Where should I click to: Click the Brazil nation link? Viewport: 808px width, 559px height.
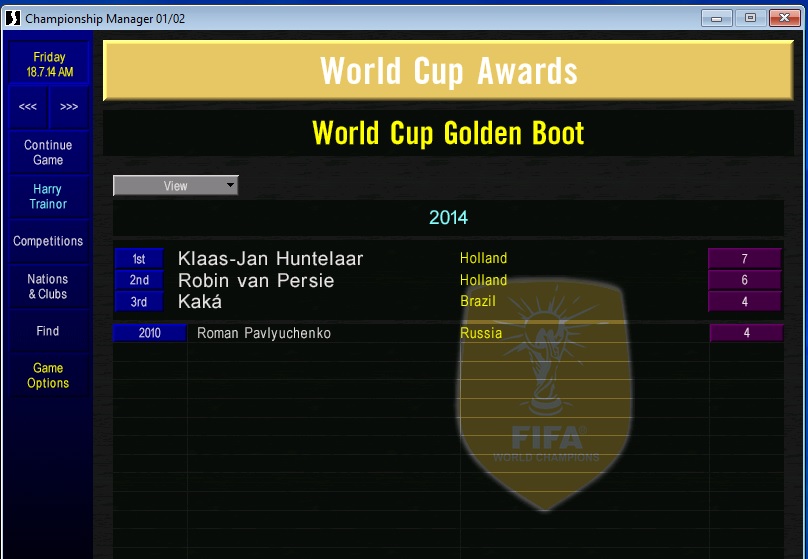tap(478, 301)
